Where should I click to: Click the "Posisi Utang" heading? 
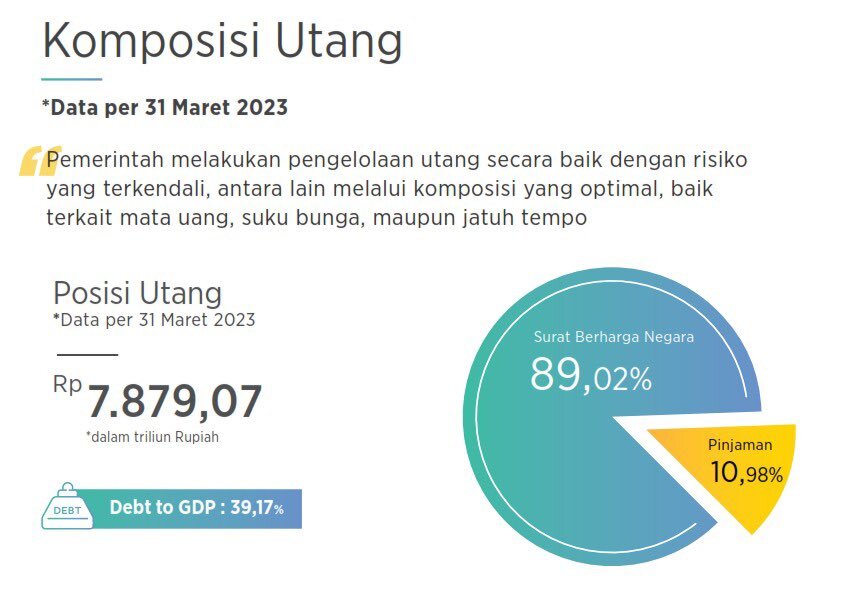137,293
